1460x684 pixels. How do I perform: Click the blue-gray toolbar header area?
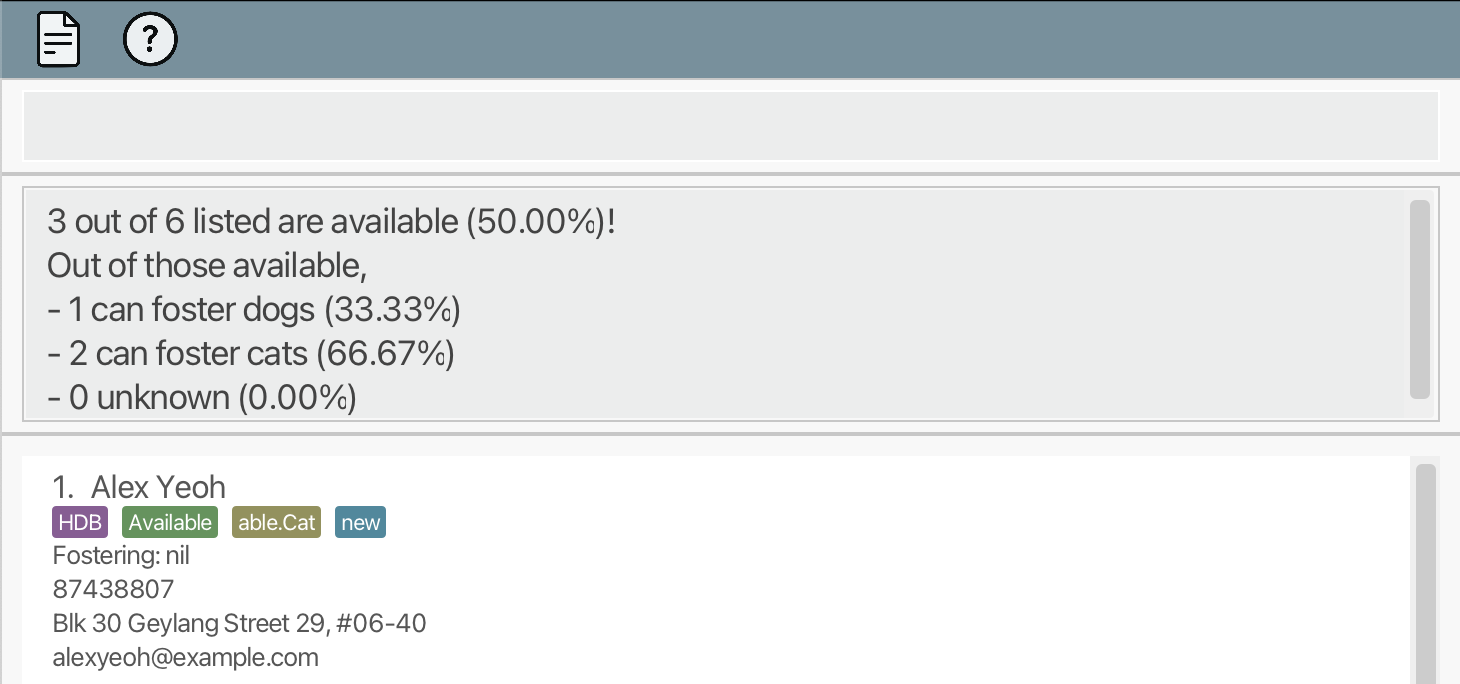click(800, 40)
